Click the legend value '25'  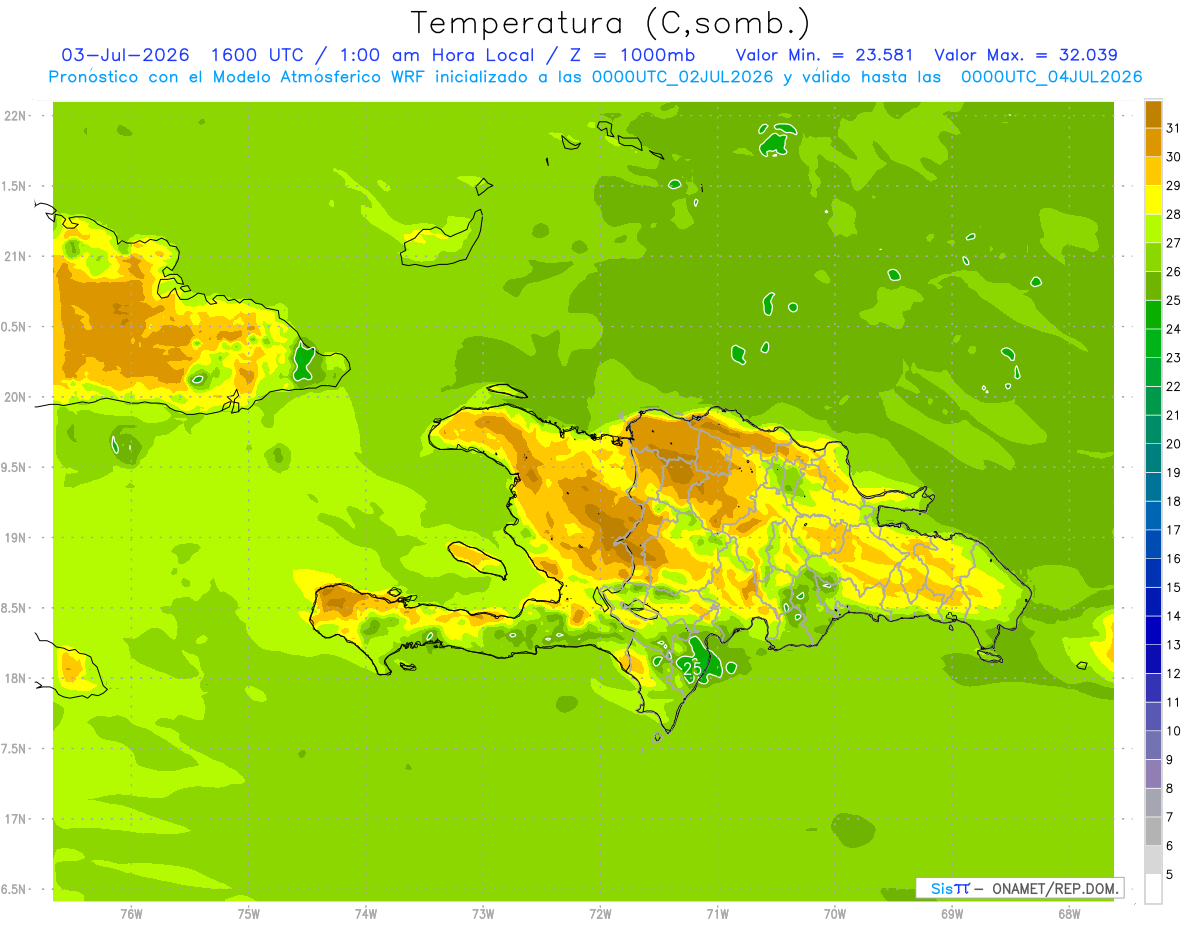(1173, 300)
